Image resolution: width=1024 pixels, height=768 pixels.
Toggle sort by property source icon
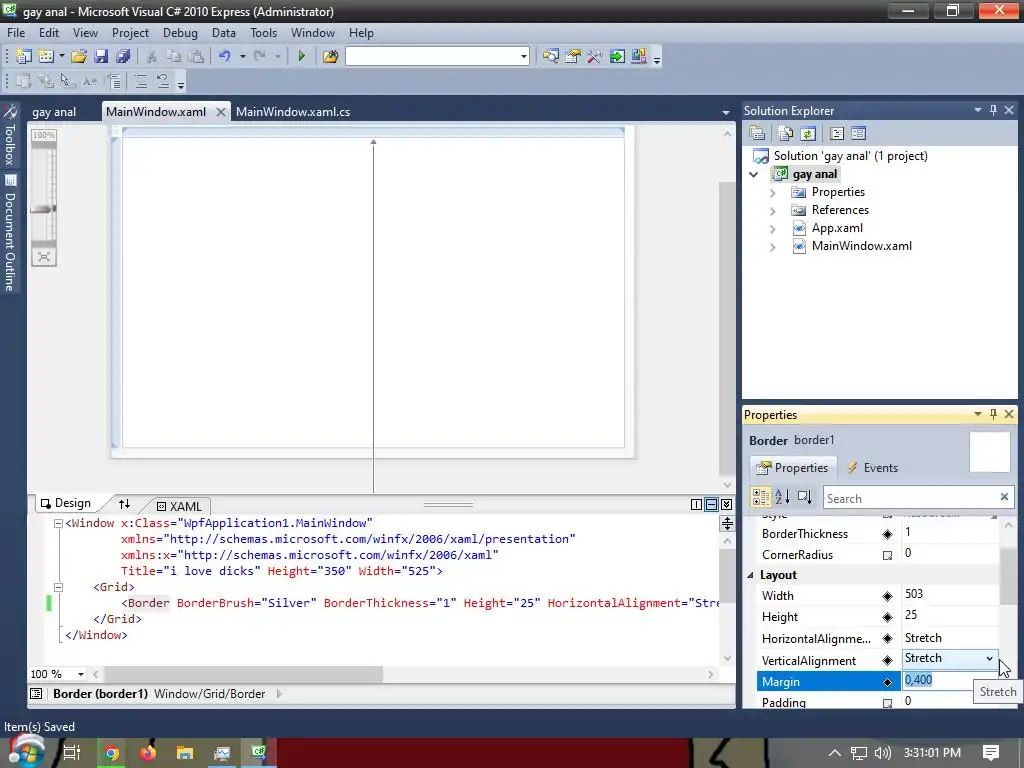click(x=805, y=497)
